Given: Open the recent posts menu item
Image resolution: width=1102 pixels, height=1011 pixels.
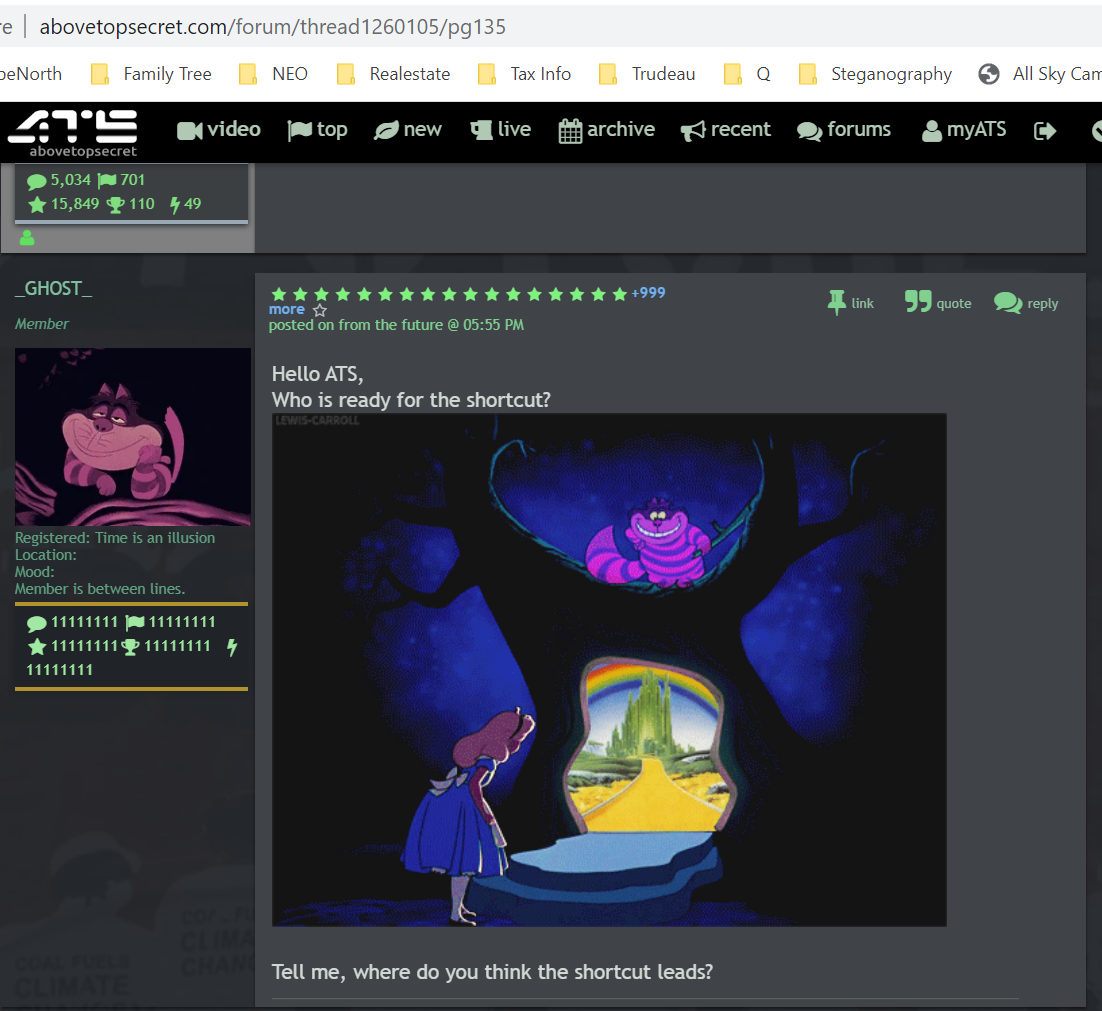Looking at the screenshot, I should [x=725, y=130].
